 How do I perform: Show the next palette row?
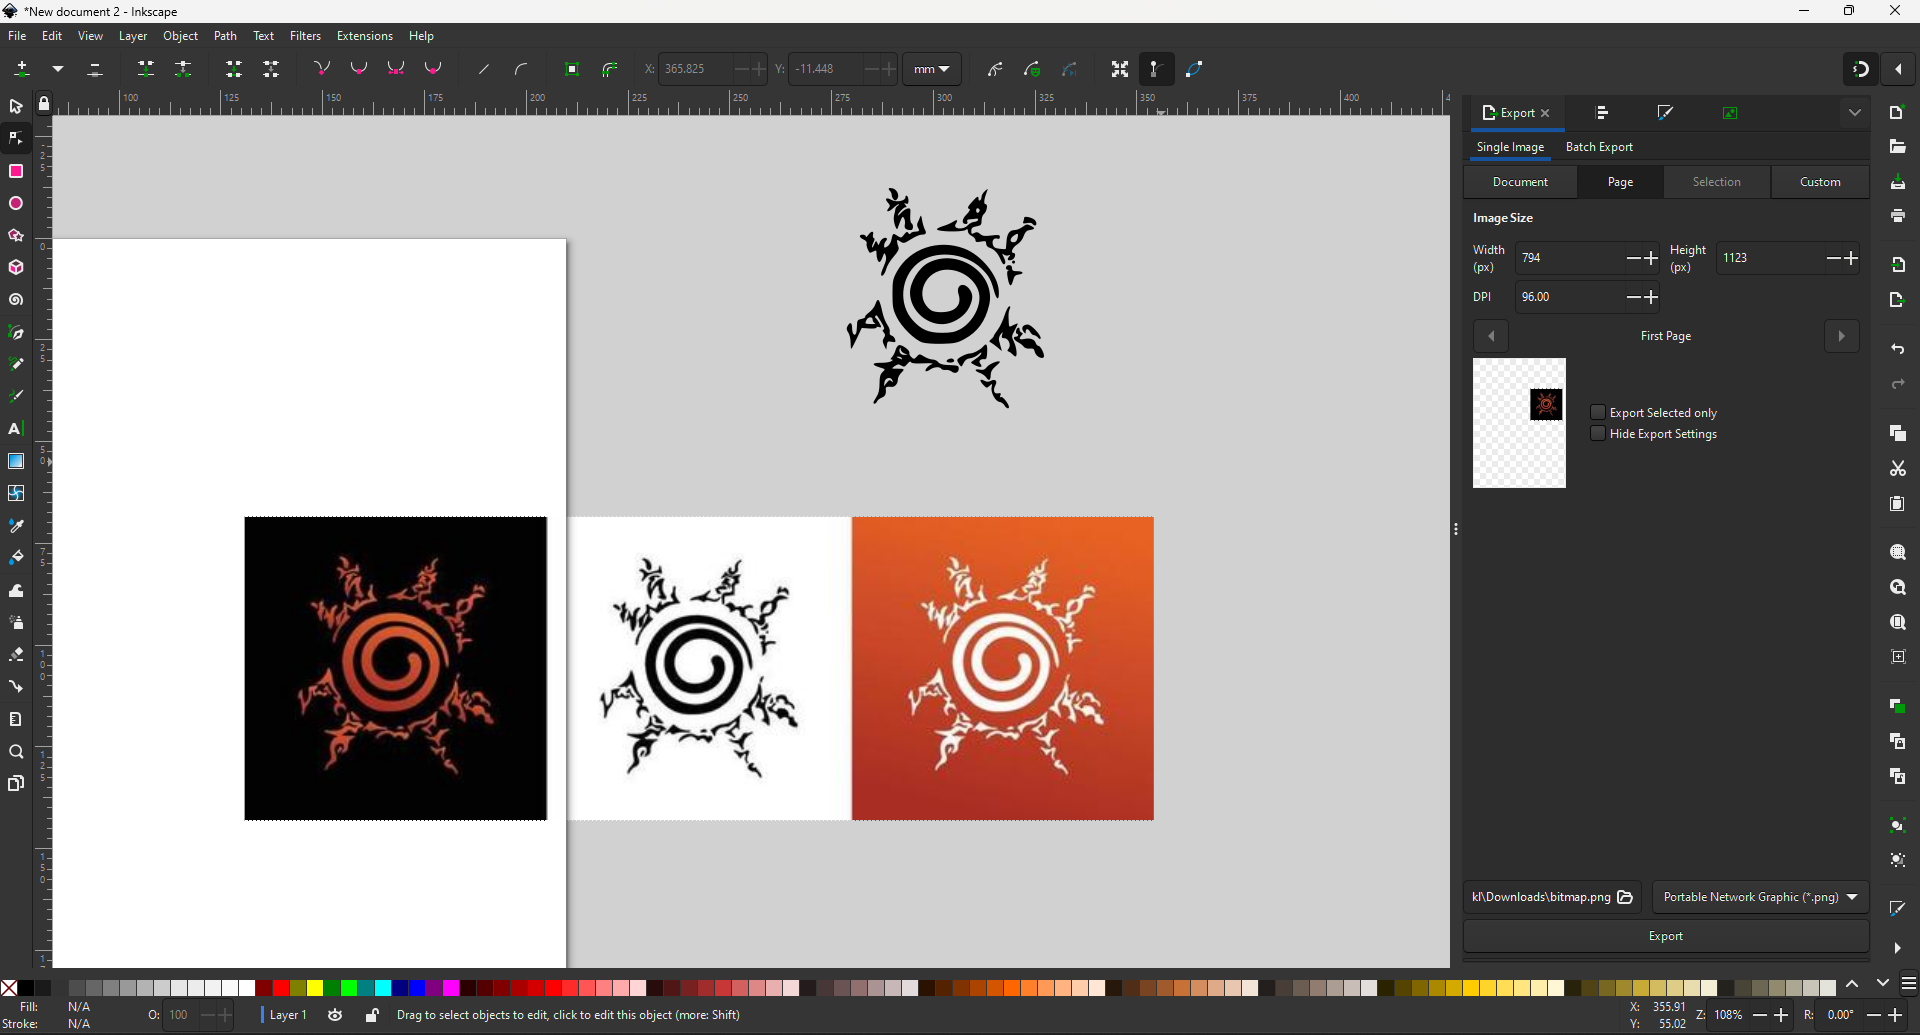click(1882, 984)
